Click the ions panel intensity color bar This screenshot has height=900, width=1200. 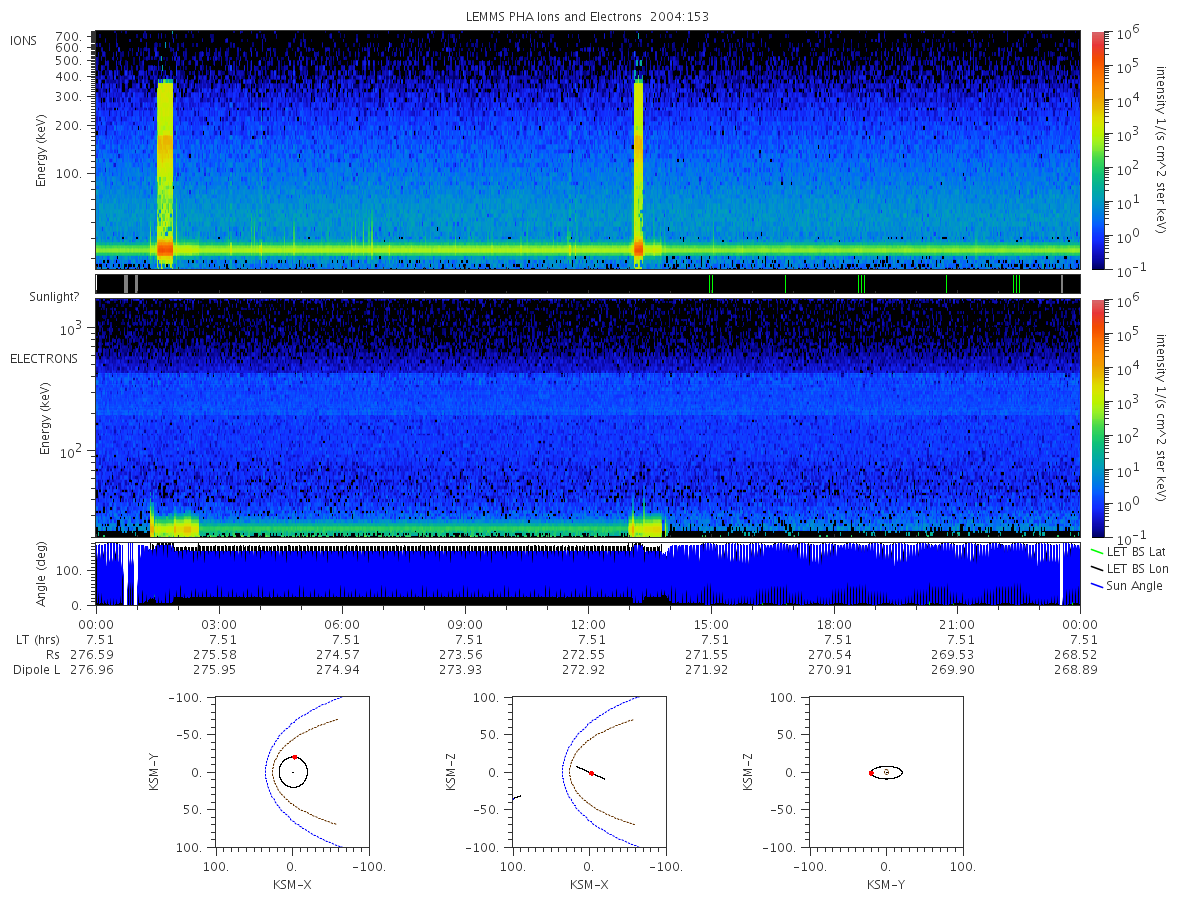point(1097,150)
